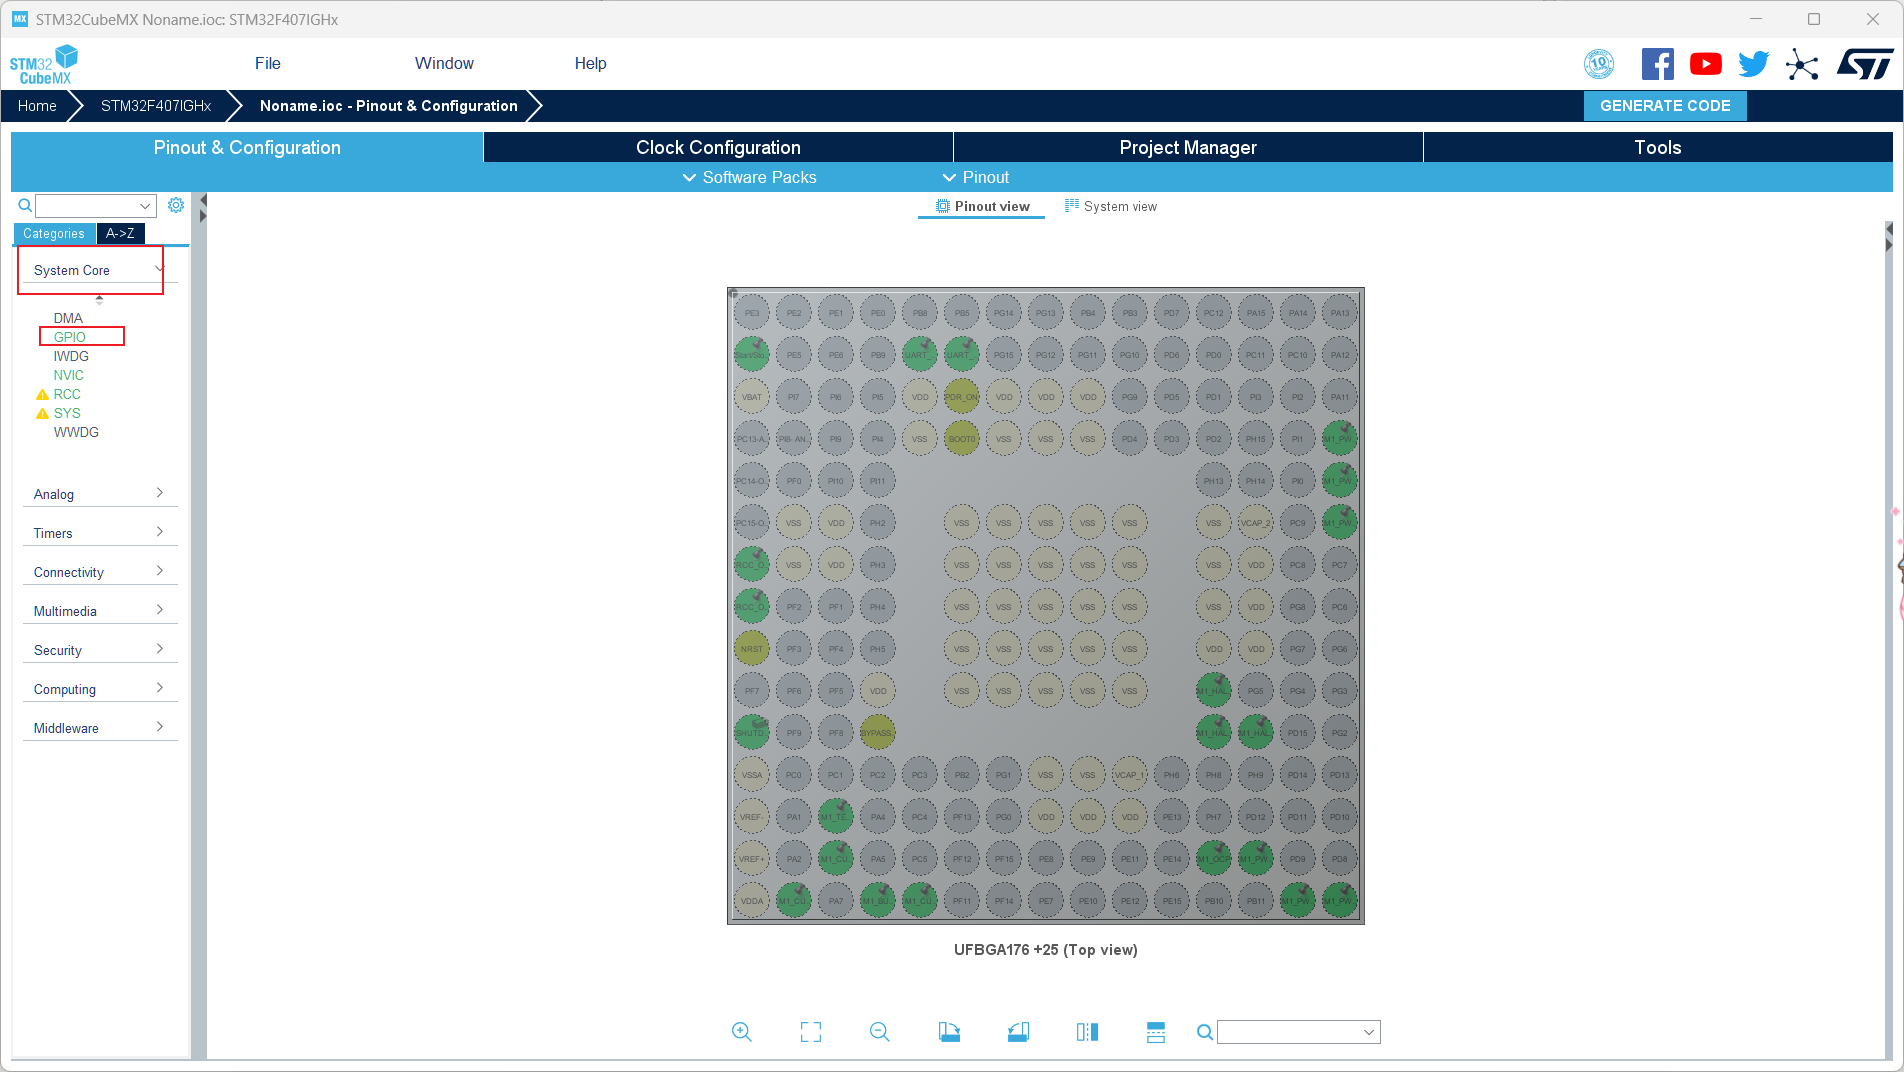Select GPIO under System Core
Image resolution: width=1904 pixels, height=1072 pixels.
pyautogui.click(x=70, y=337)
